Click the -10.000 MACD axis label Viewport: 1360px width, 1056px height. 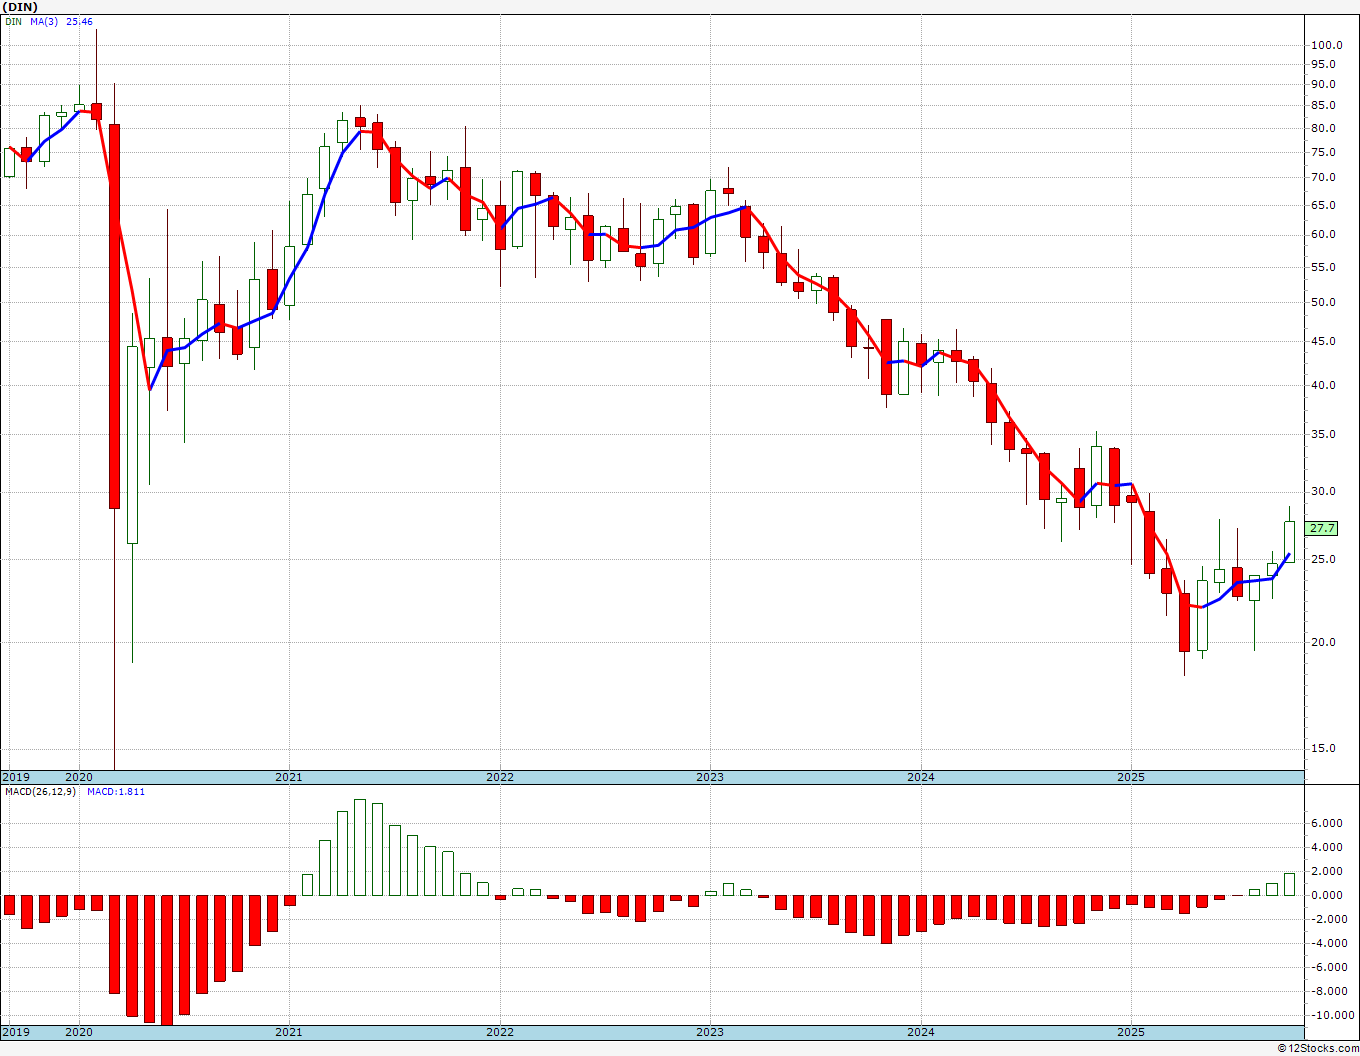pyautogui.click(x=1326, y=1015)
